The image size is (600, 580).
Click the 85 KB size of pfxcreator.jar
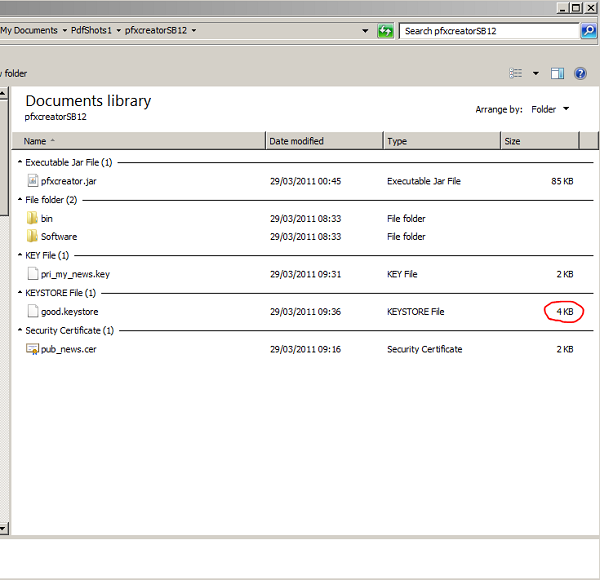pyautogui.click(x=562, y=181)
